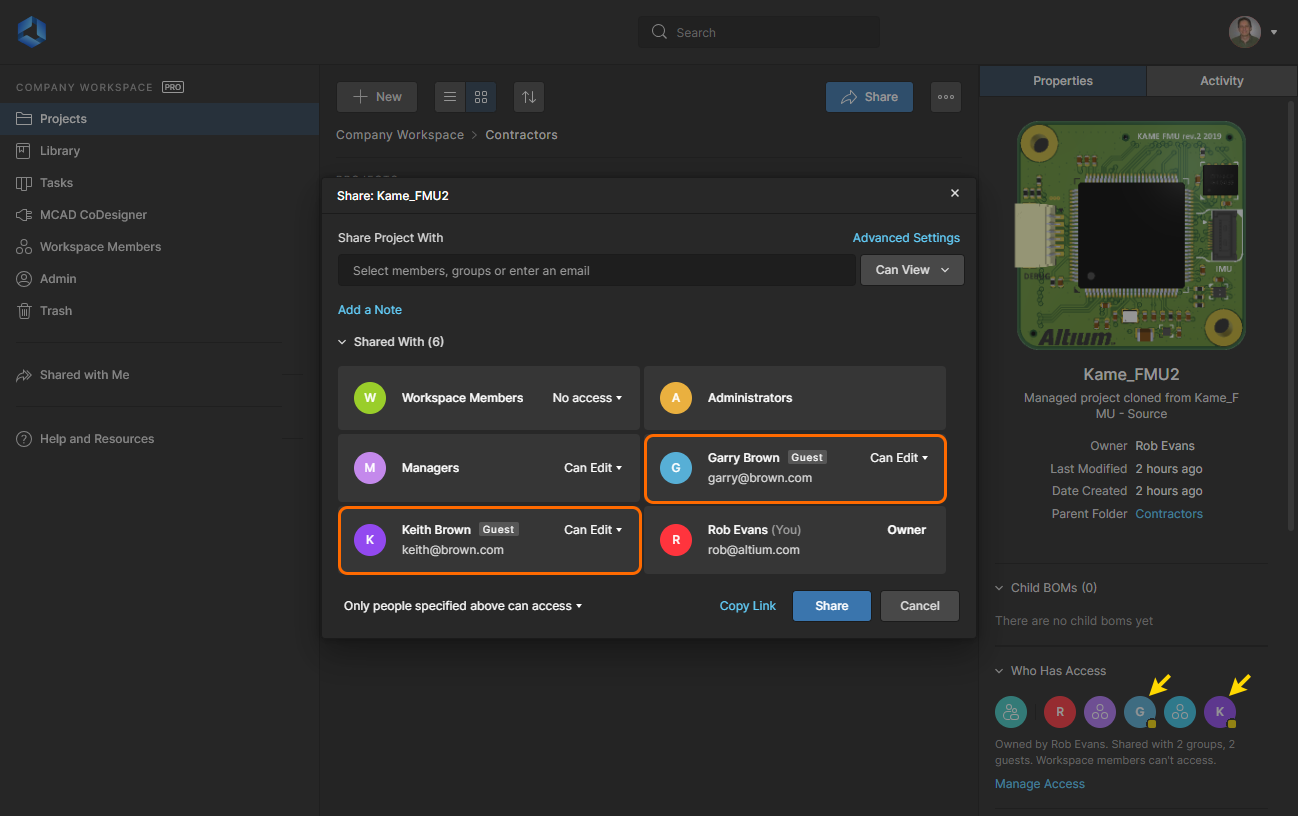Open the link access scope dropdown
The image size is (1298, 816).
(x=463, y=606)
